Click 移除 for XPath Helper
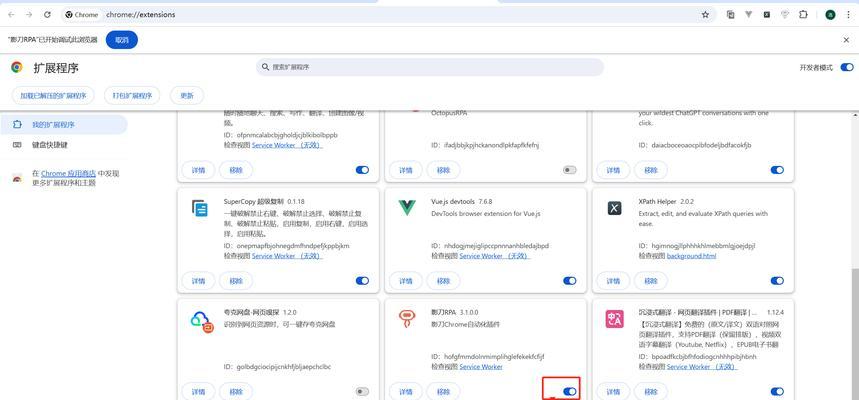The image size is (859, 400). point(651,281)
